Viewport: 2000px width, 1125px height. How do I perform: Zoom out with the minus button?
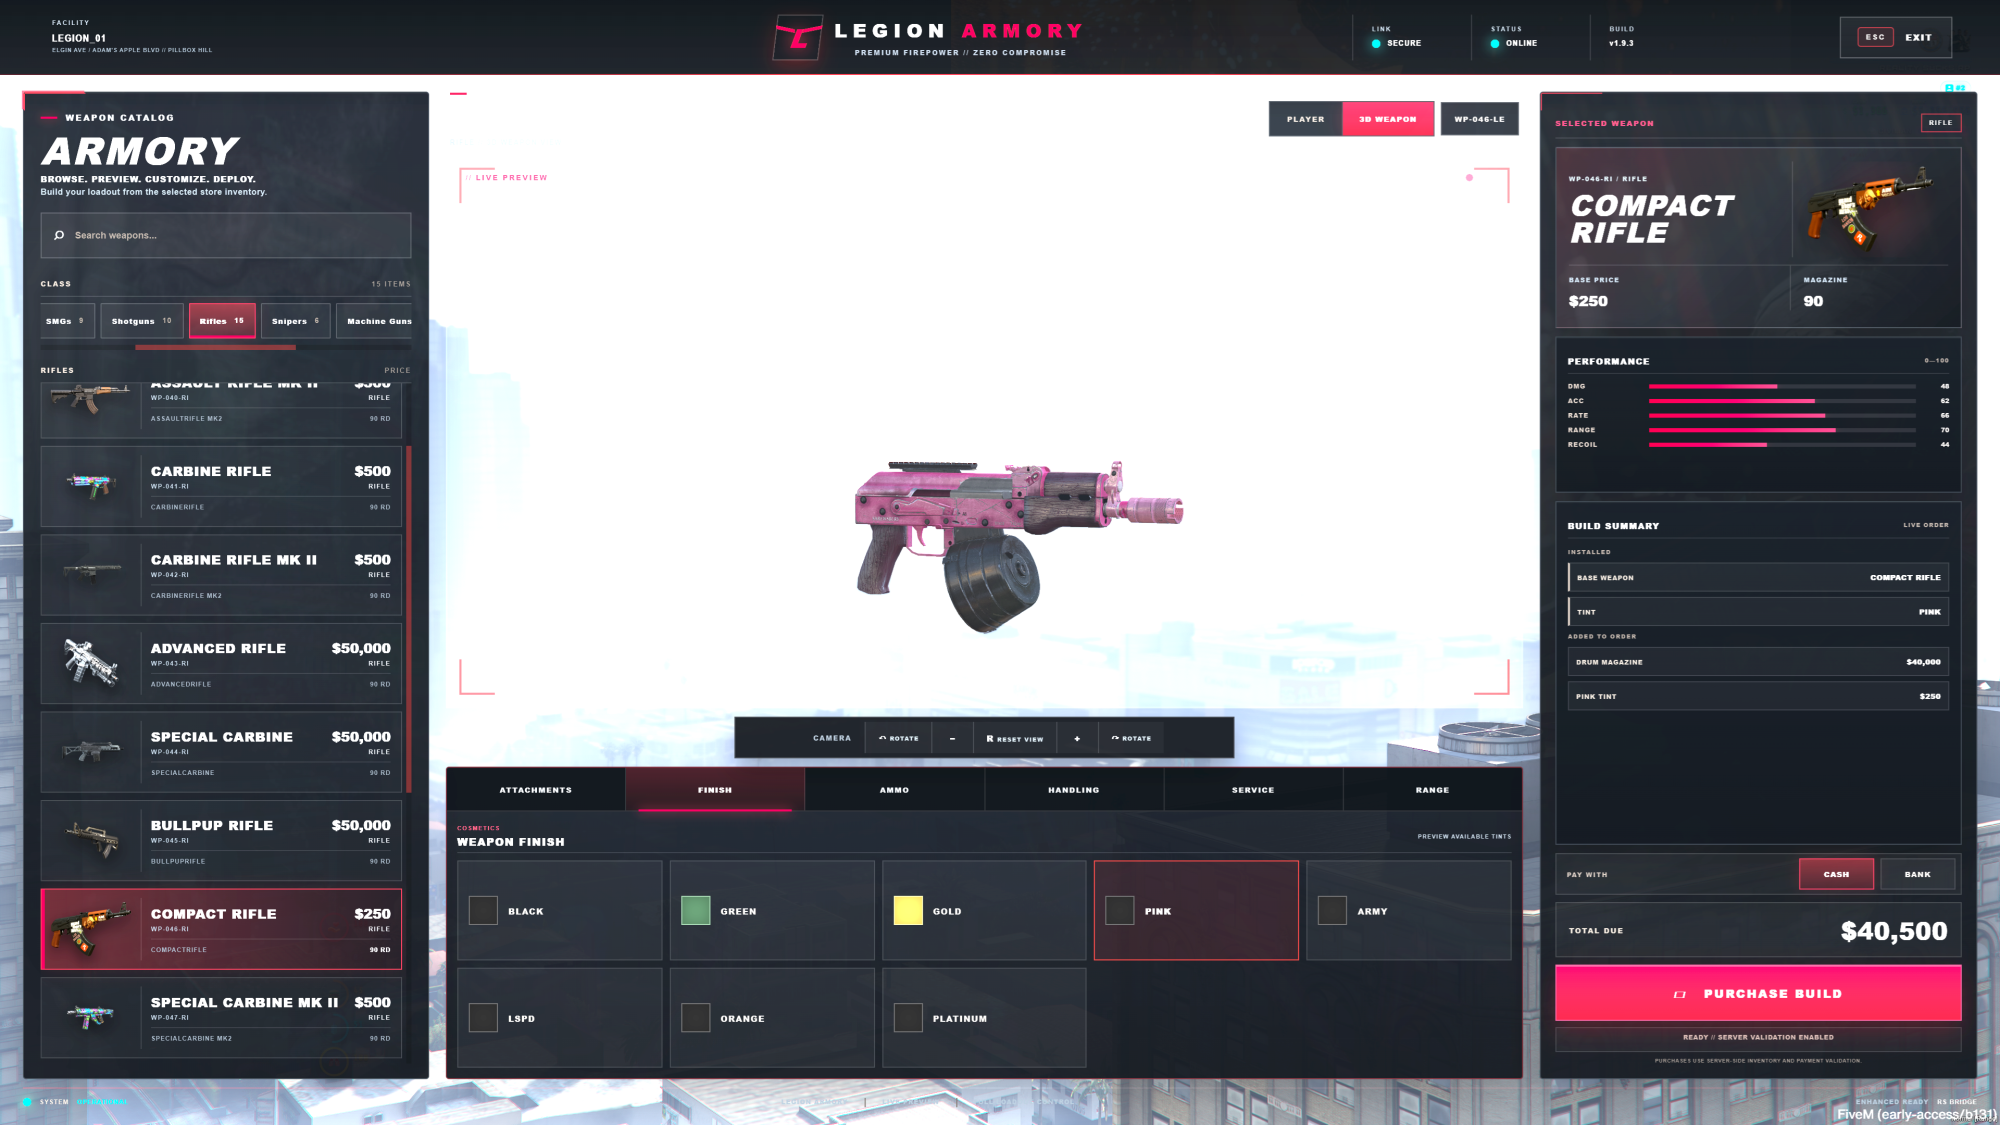tap(952, 738)
